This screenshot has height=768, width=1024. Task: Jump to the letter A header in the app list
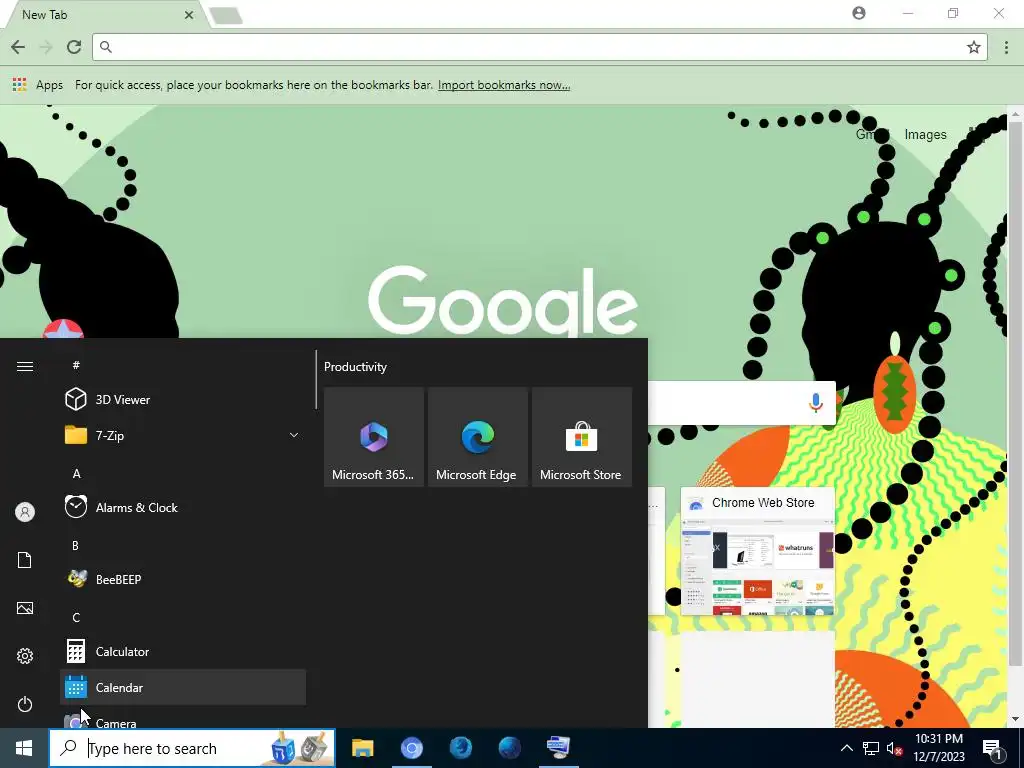76,473
